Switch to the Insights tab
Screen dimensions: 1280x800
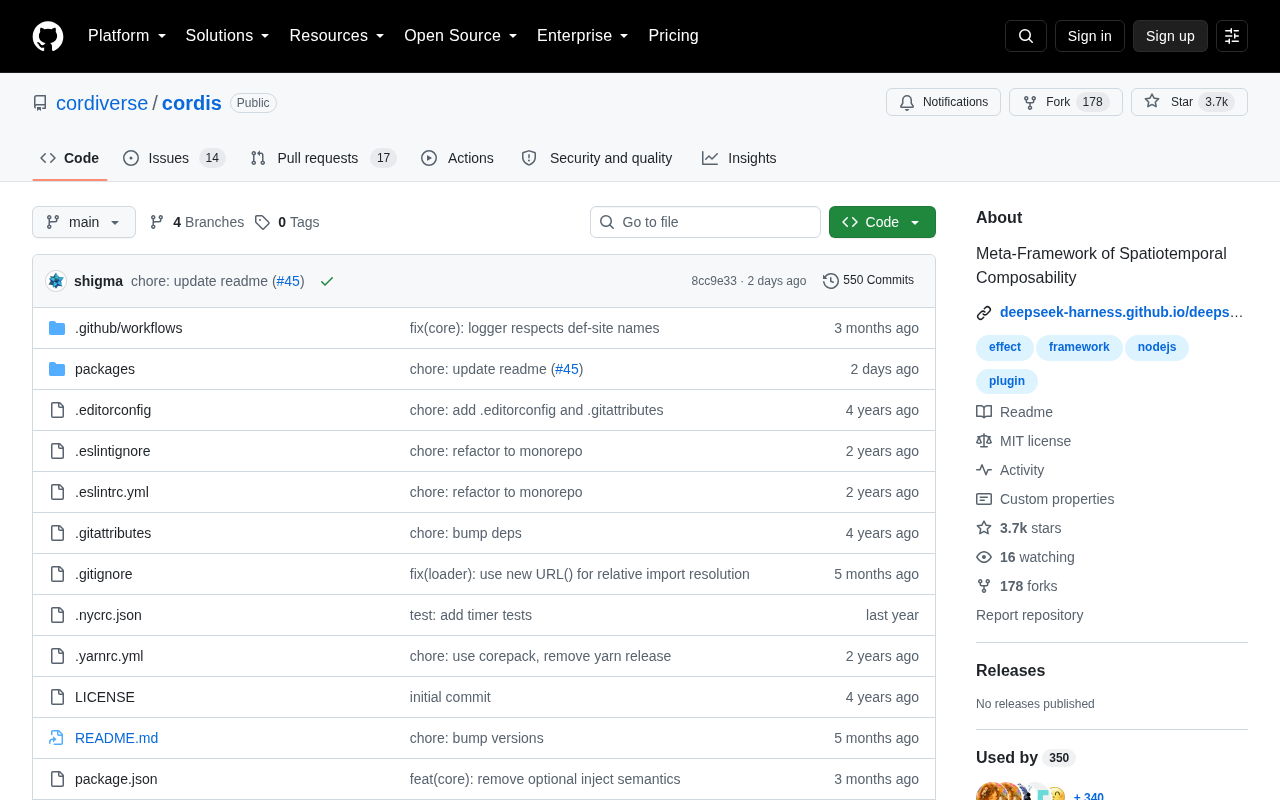(x=739, y=158)
